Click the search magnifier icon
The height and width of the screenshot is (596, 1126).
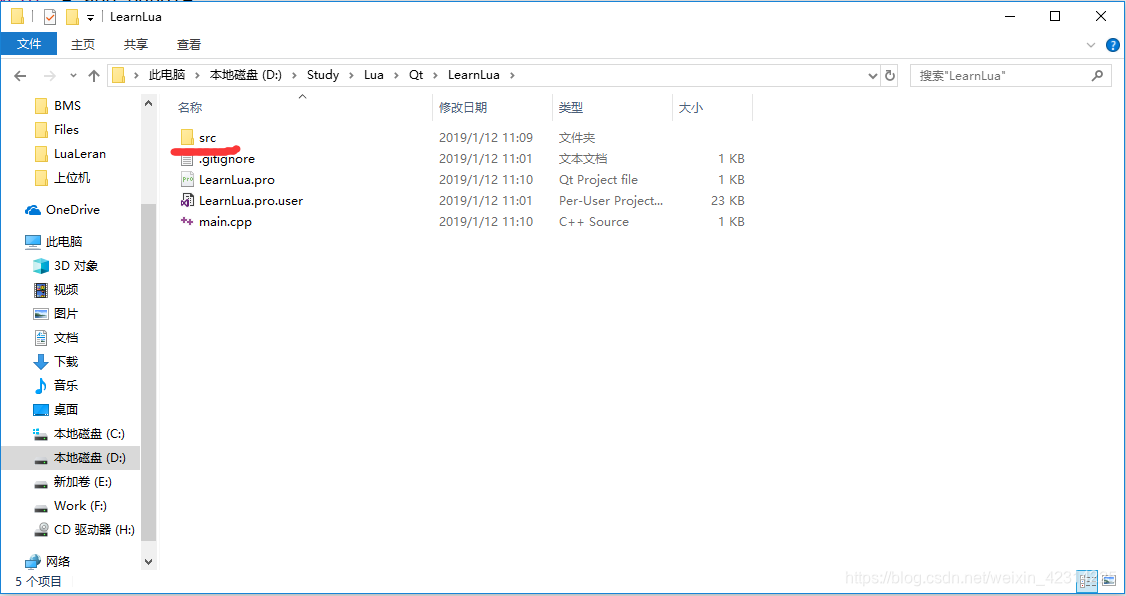[x=1097, y=75]
